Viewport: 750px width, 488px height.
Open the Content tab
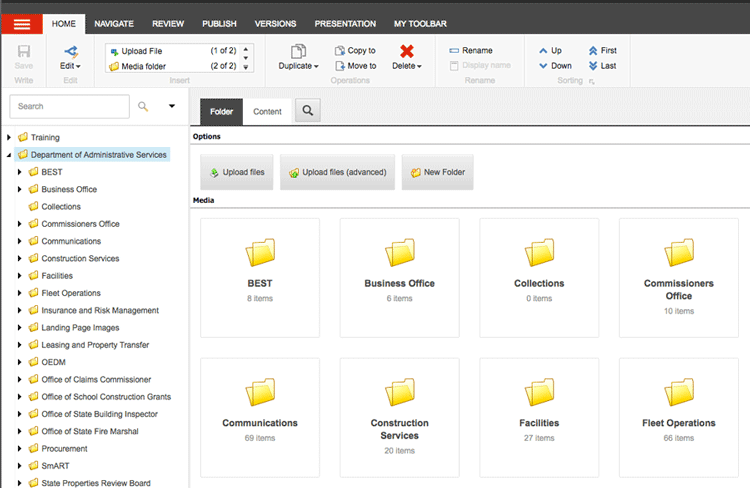[267, 111]
